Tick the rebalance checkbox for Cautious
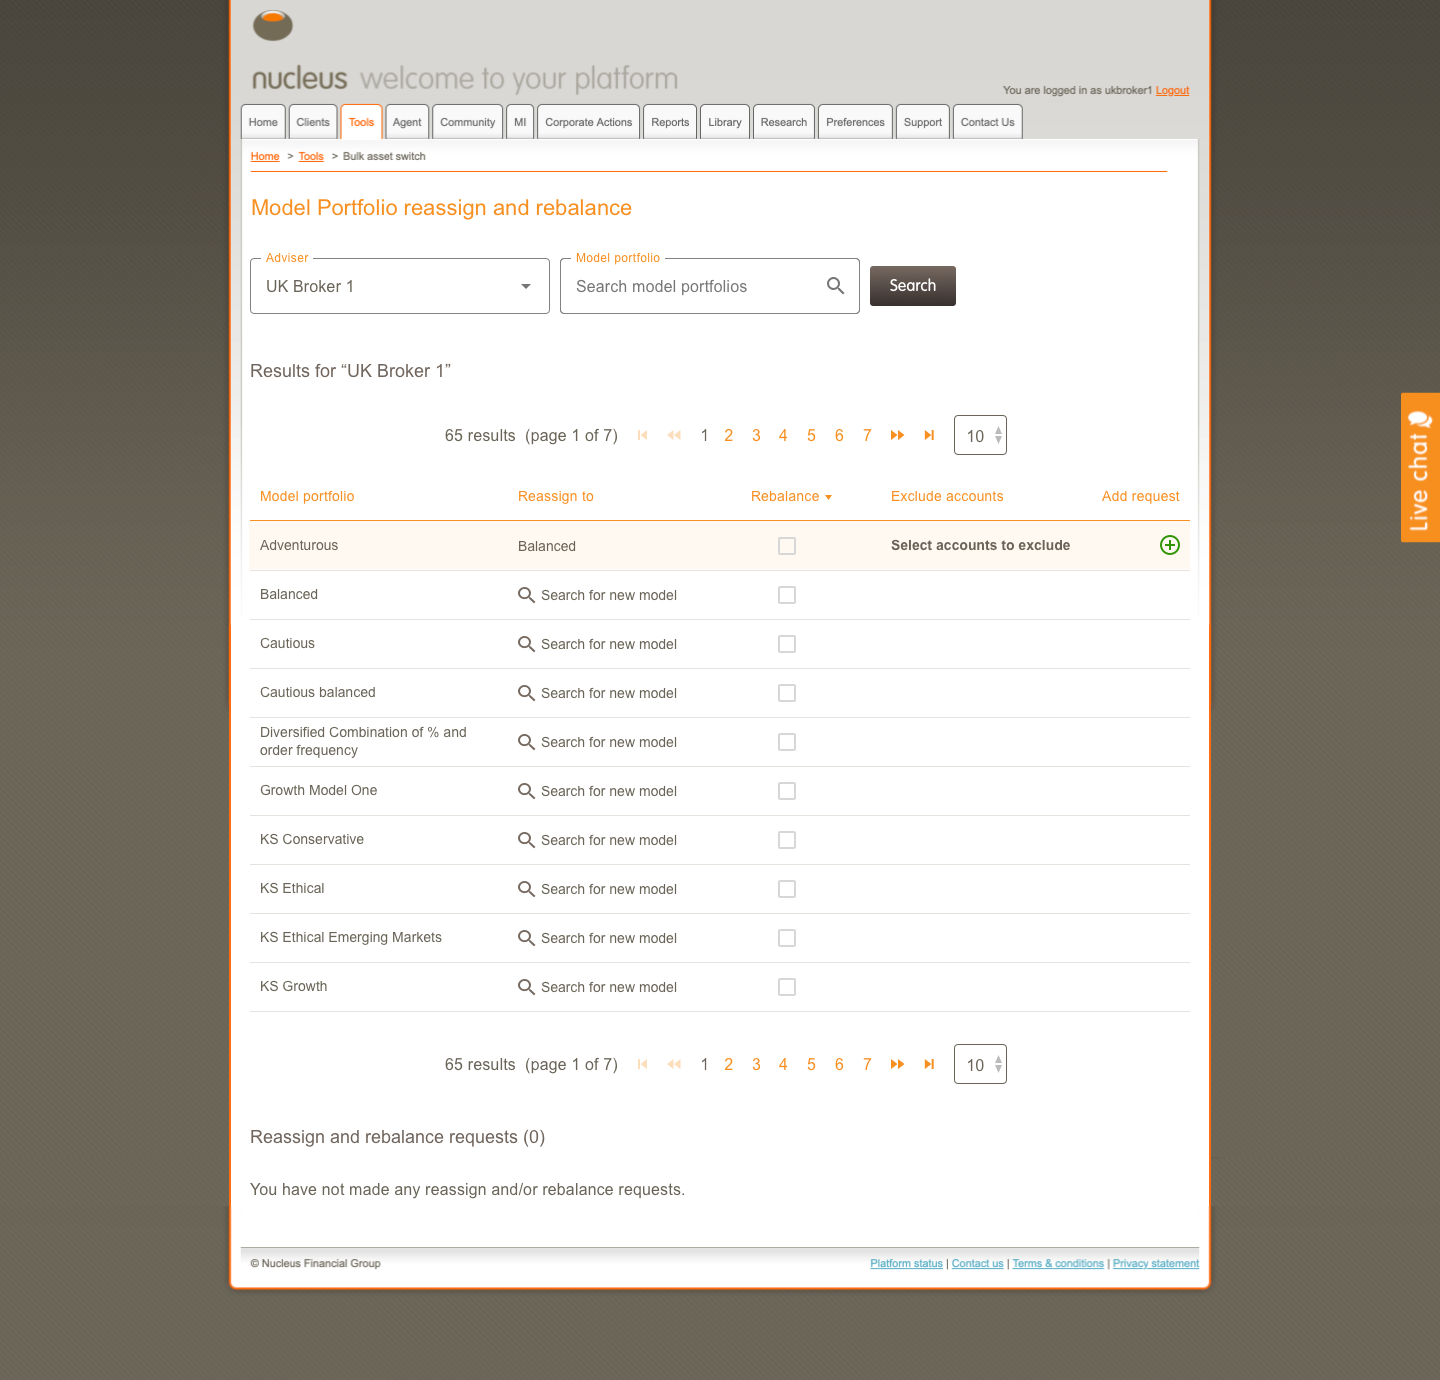 (787, 644)
